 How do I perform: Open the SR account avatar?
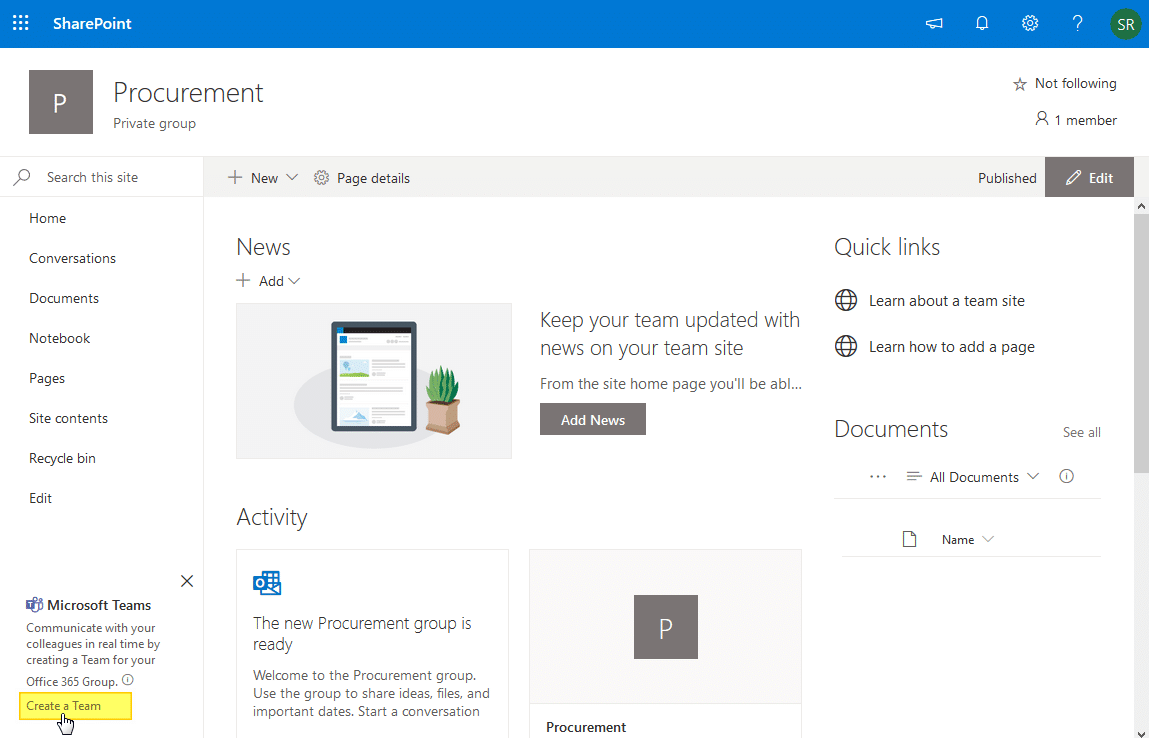point(1125,23)
